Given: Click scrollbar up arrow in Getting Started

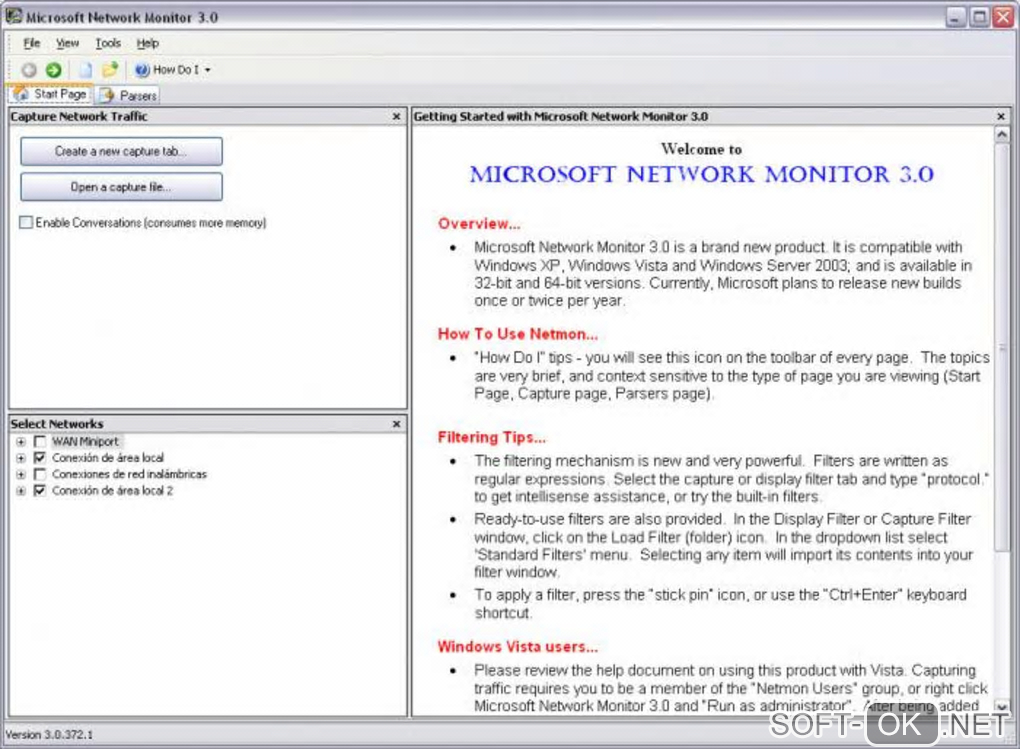Looking at the screenshot, I should (1002, 135).
